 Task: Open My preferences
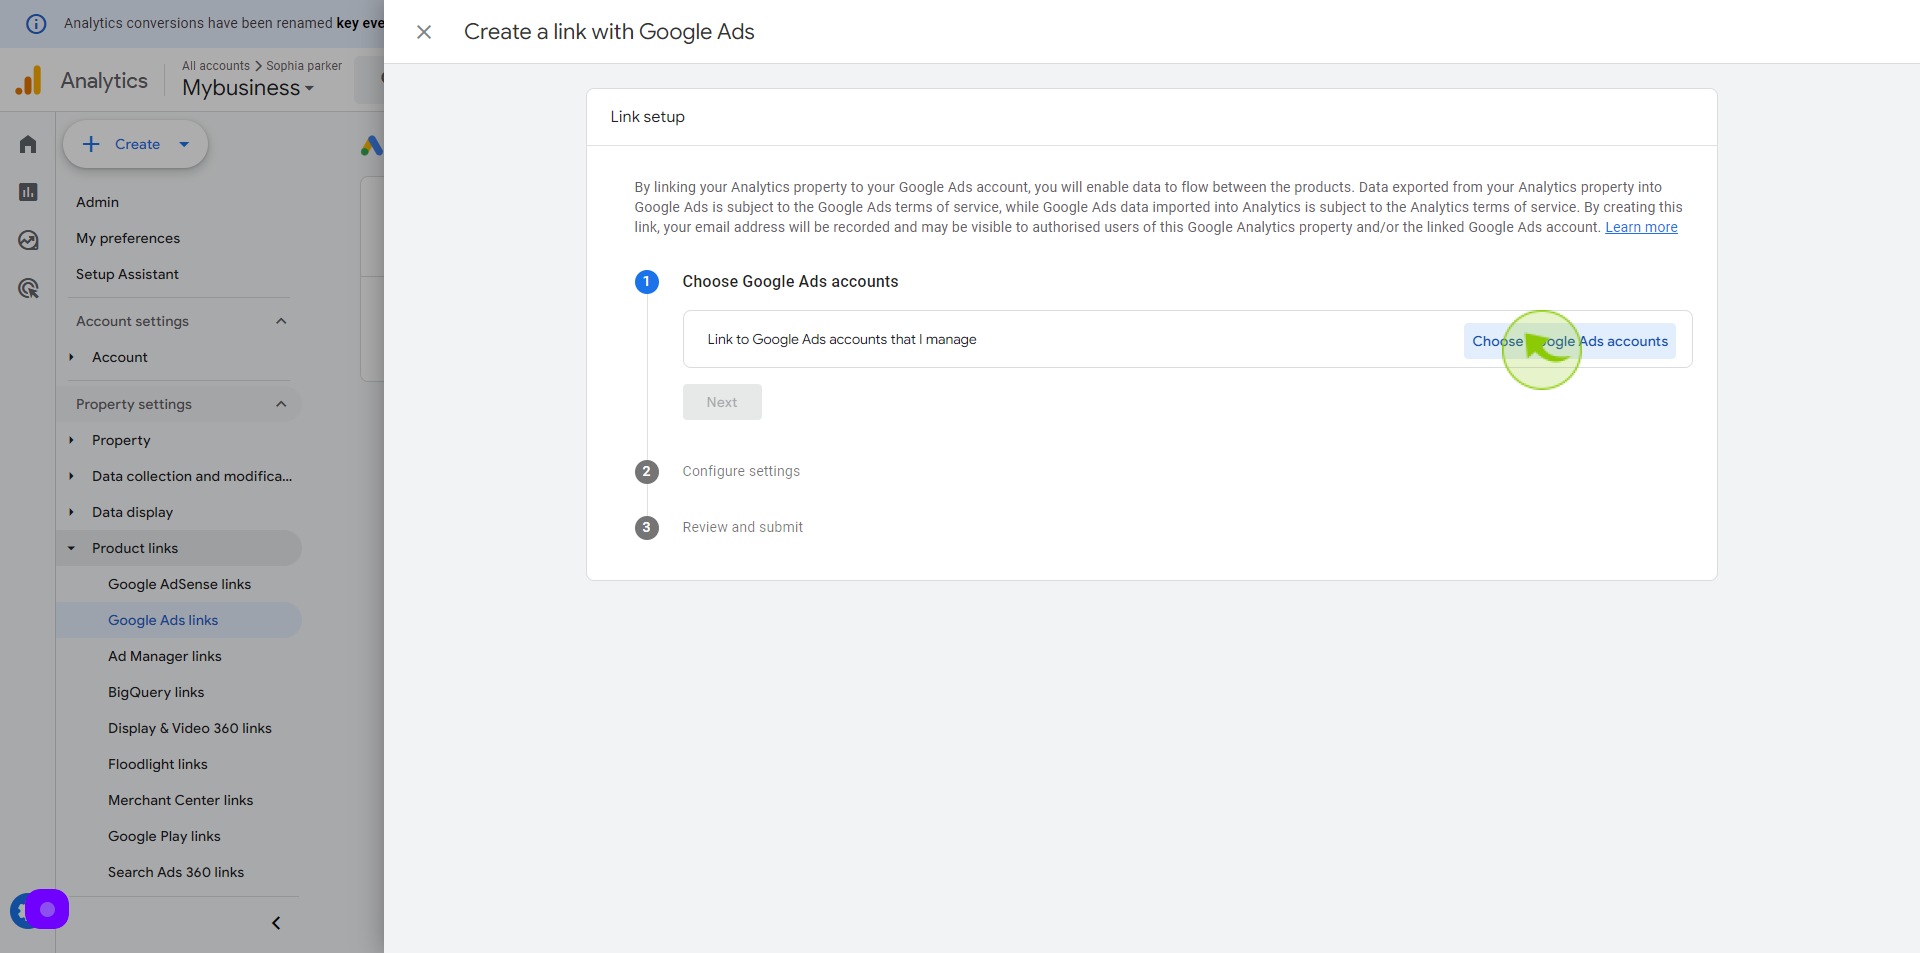click(x=128, y=238)
